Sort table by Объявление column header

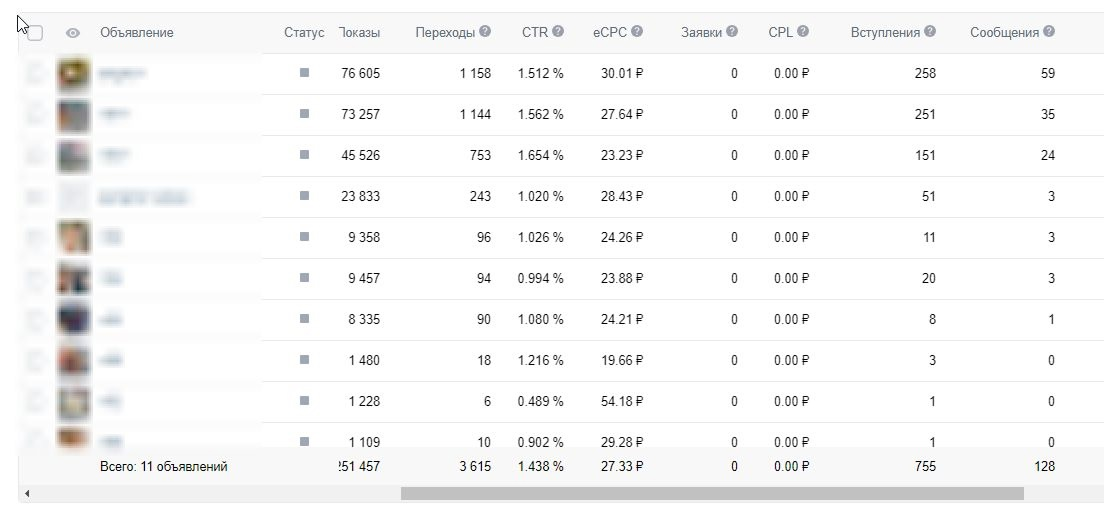tap(137, 32)
